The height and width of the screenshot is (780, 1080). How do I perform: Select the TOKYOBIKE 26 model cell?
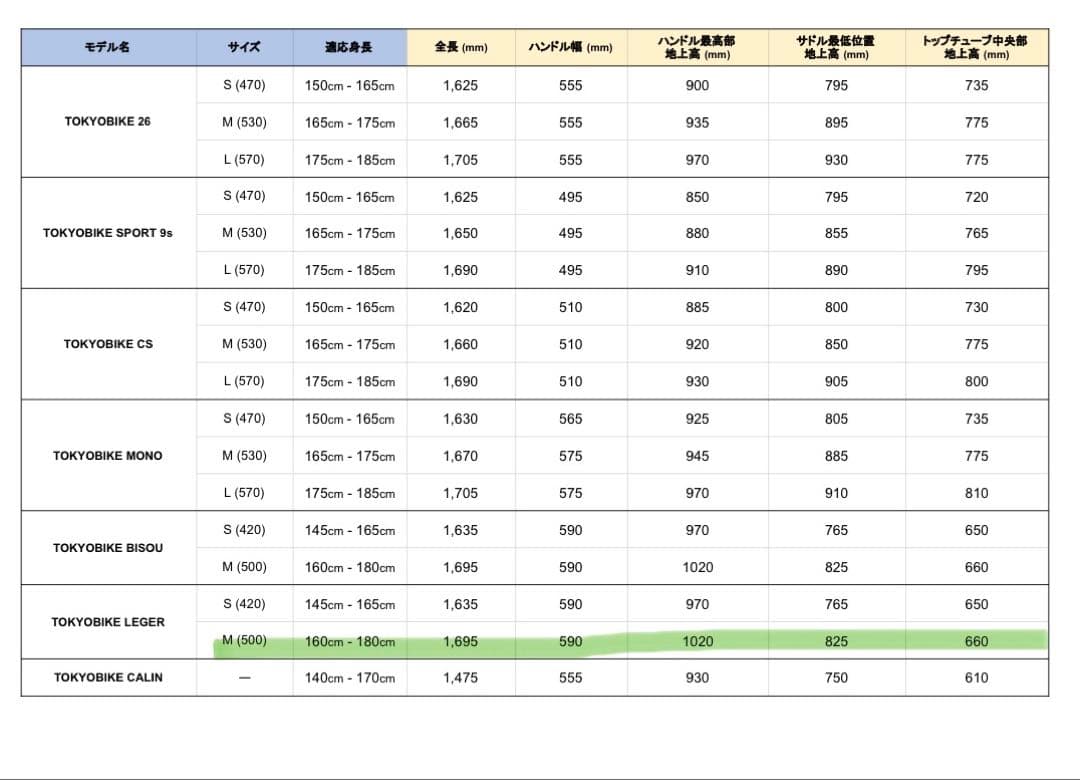108,122
